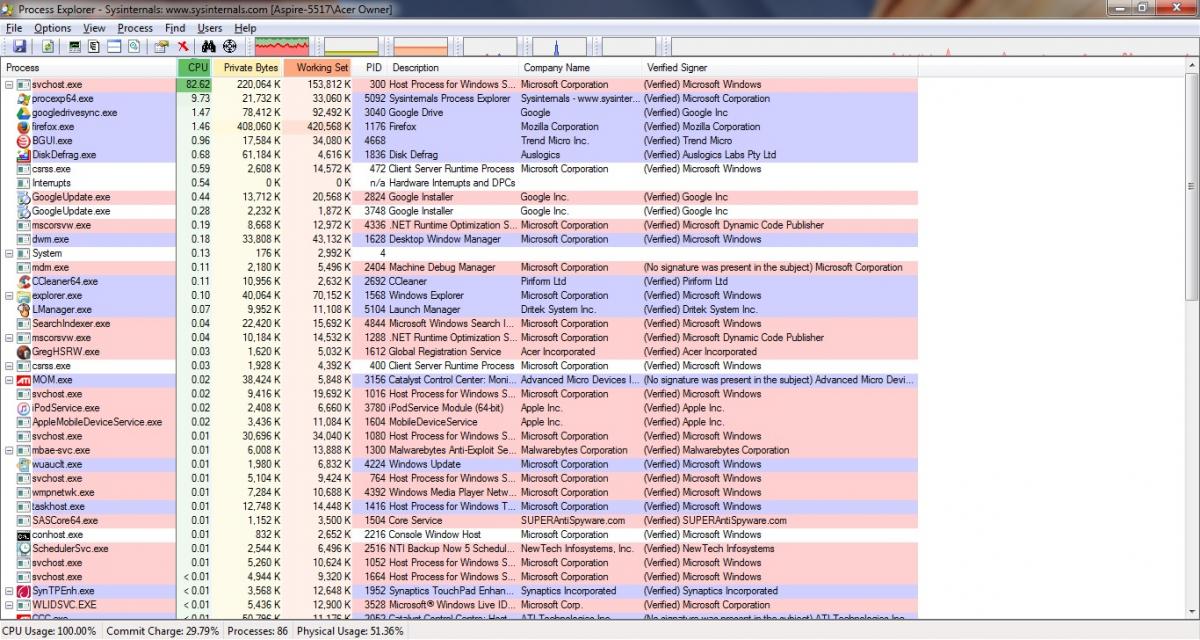Click the crosshair Find Window's Process icon

tap(230, 46)
